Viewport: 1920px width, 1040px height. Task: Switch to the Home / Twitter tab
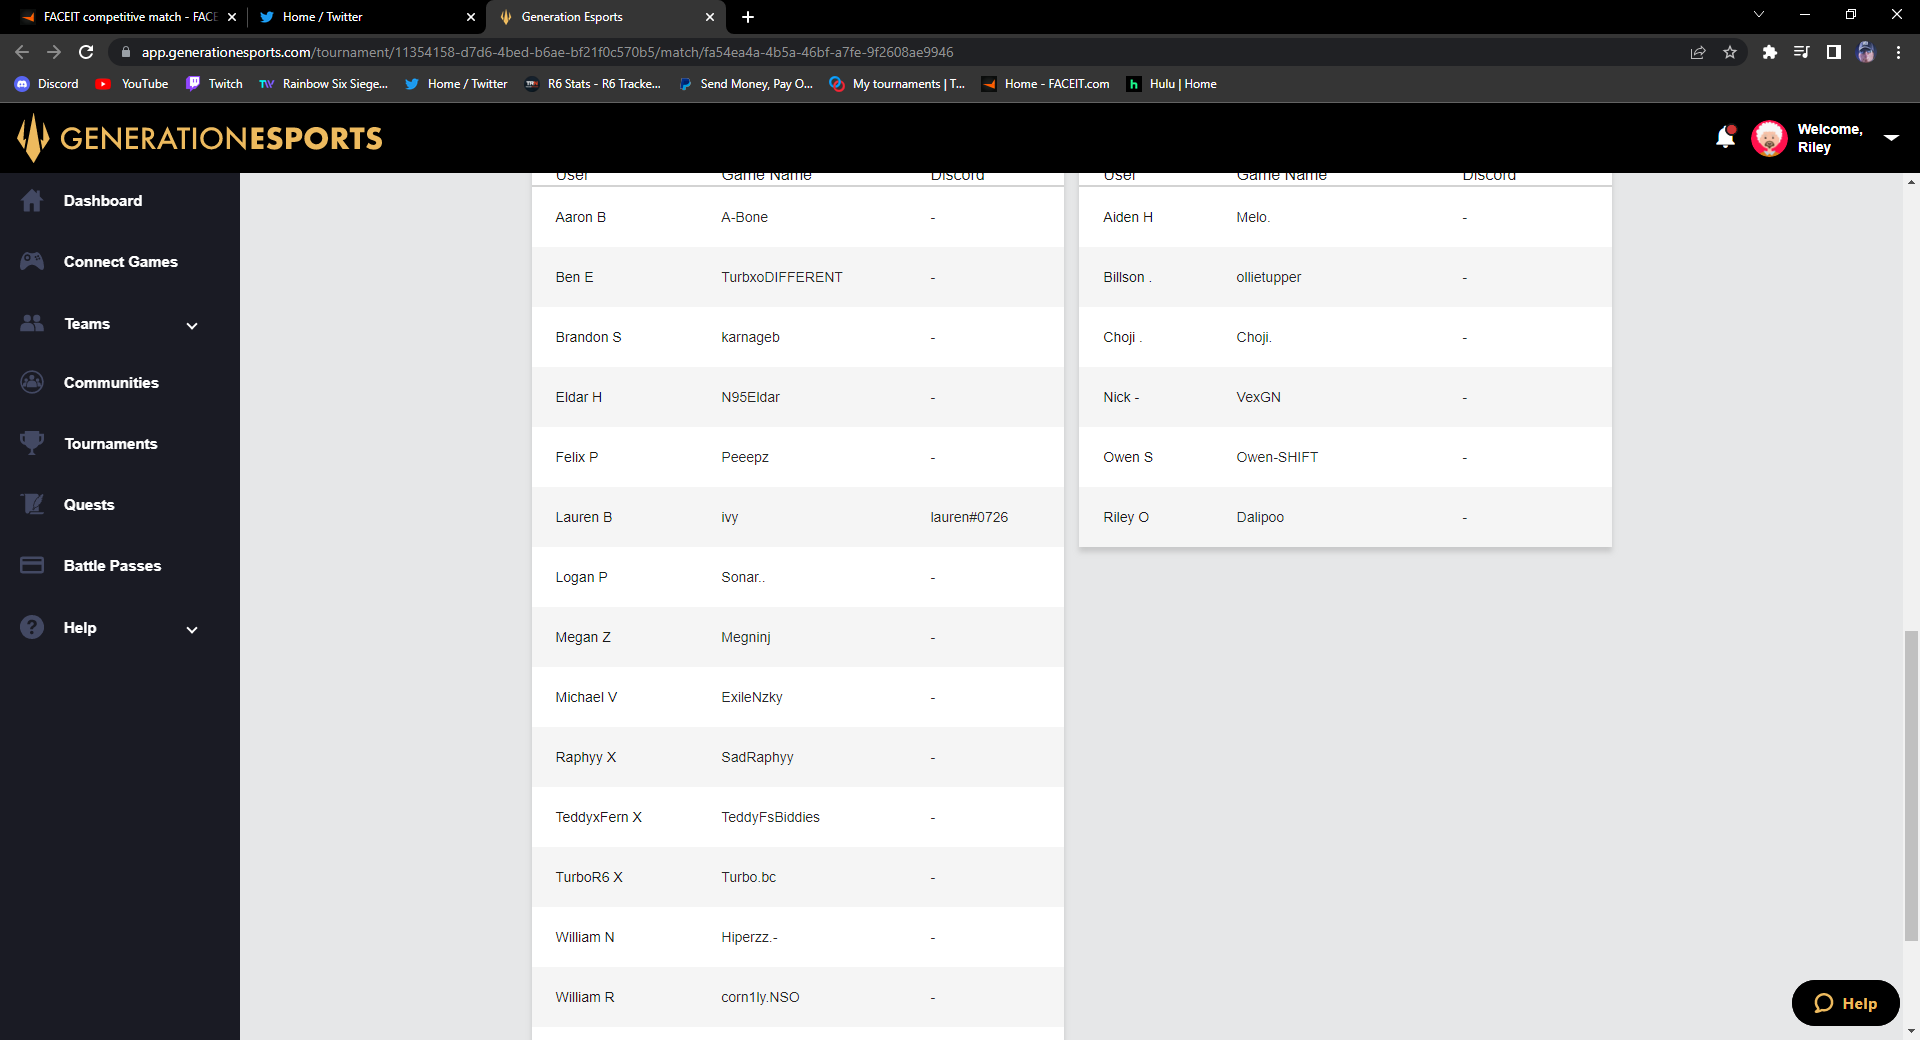[365, 17]
